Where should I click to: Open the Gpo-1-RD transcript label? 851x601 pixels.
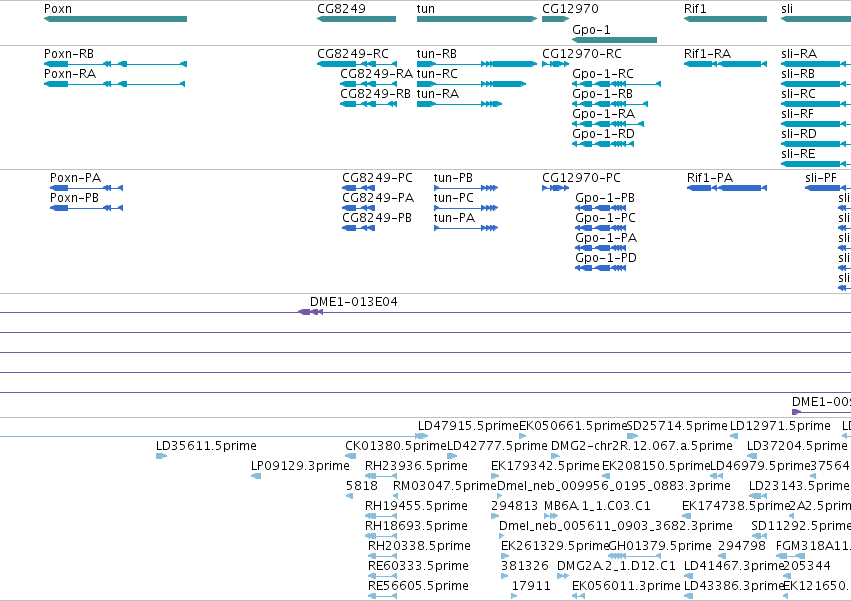pyautogui.click(x=604, y=134)
